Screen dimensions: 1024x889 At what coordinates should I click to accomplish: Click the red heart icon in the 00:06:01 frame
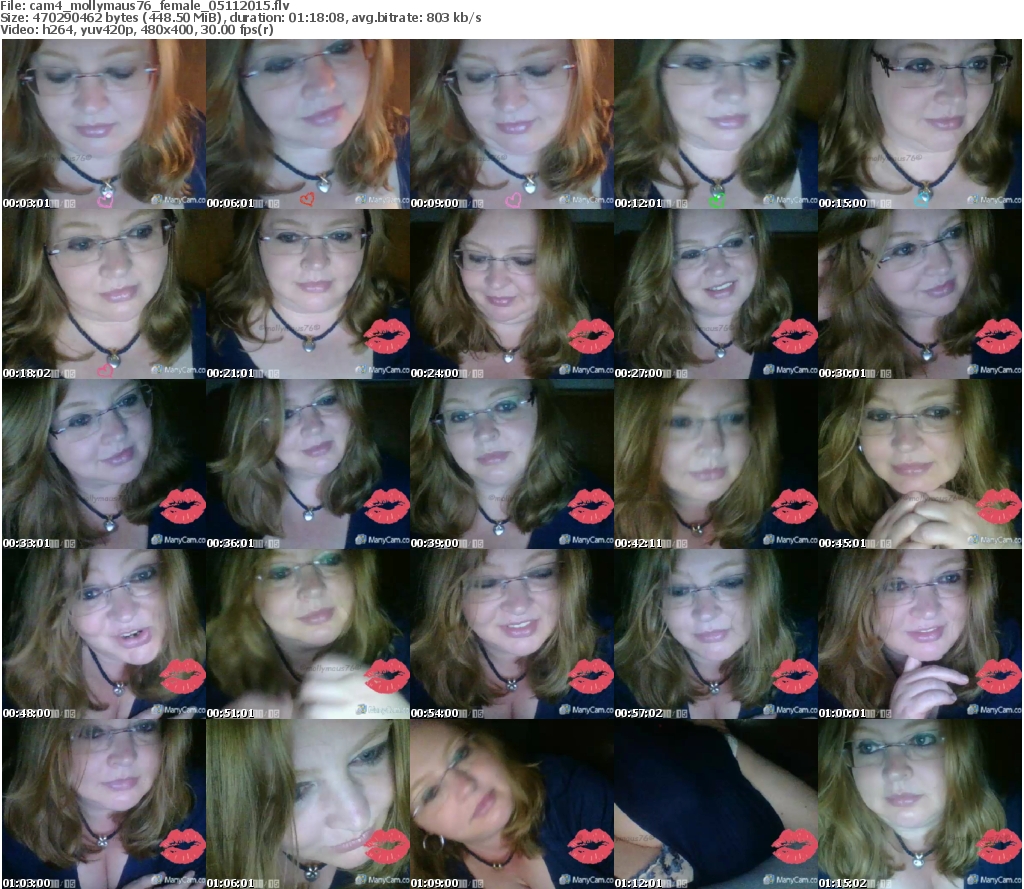pos(307,199)
